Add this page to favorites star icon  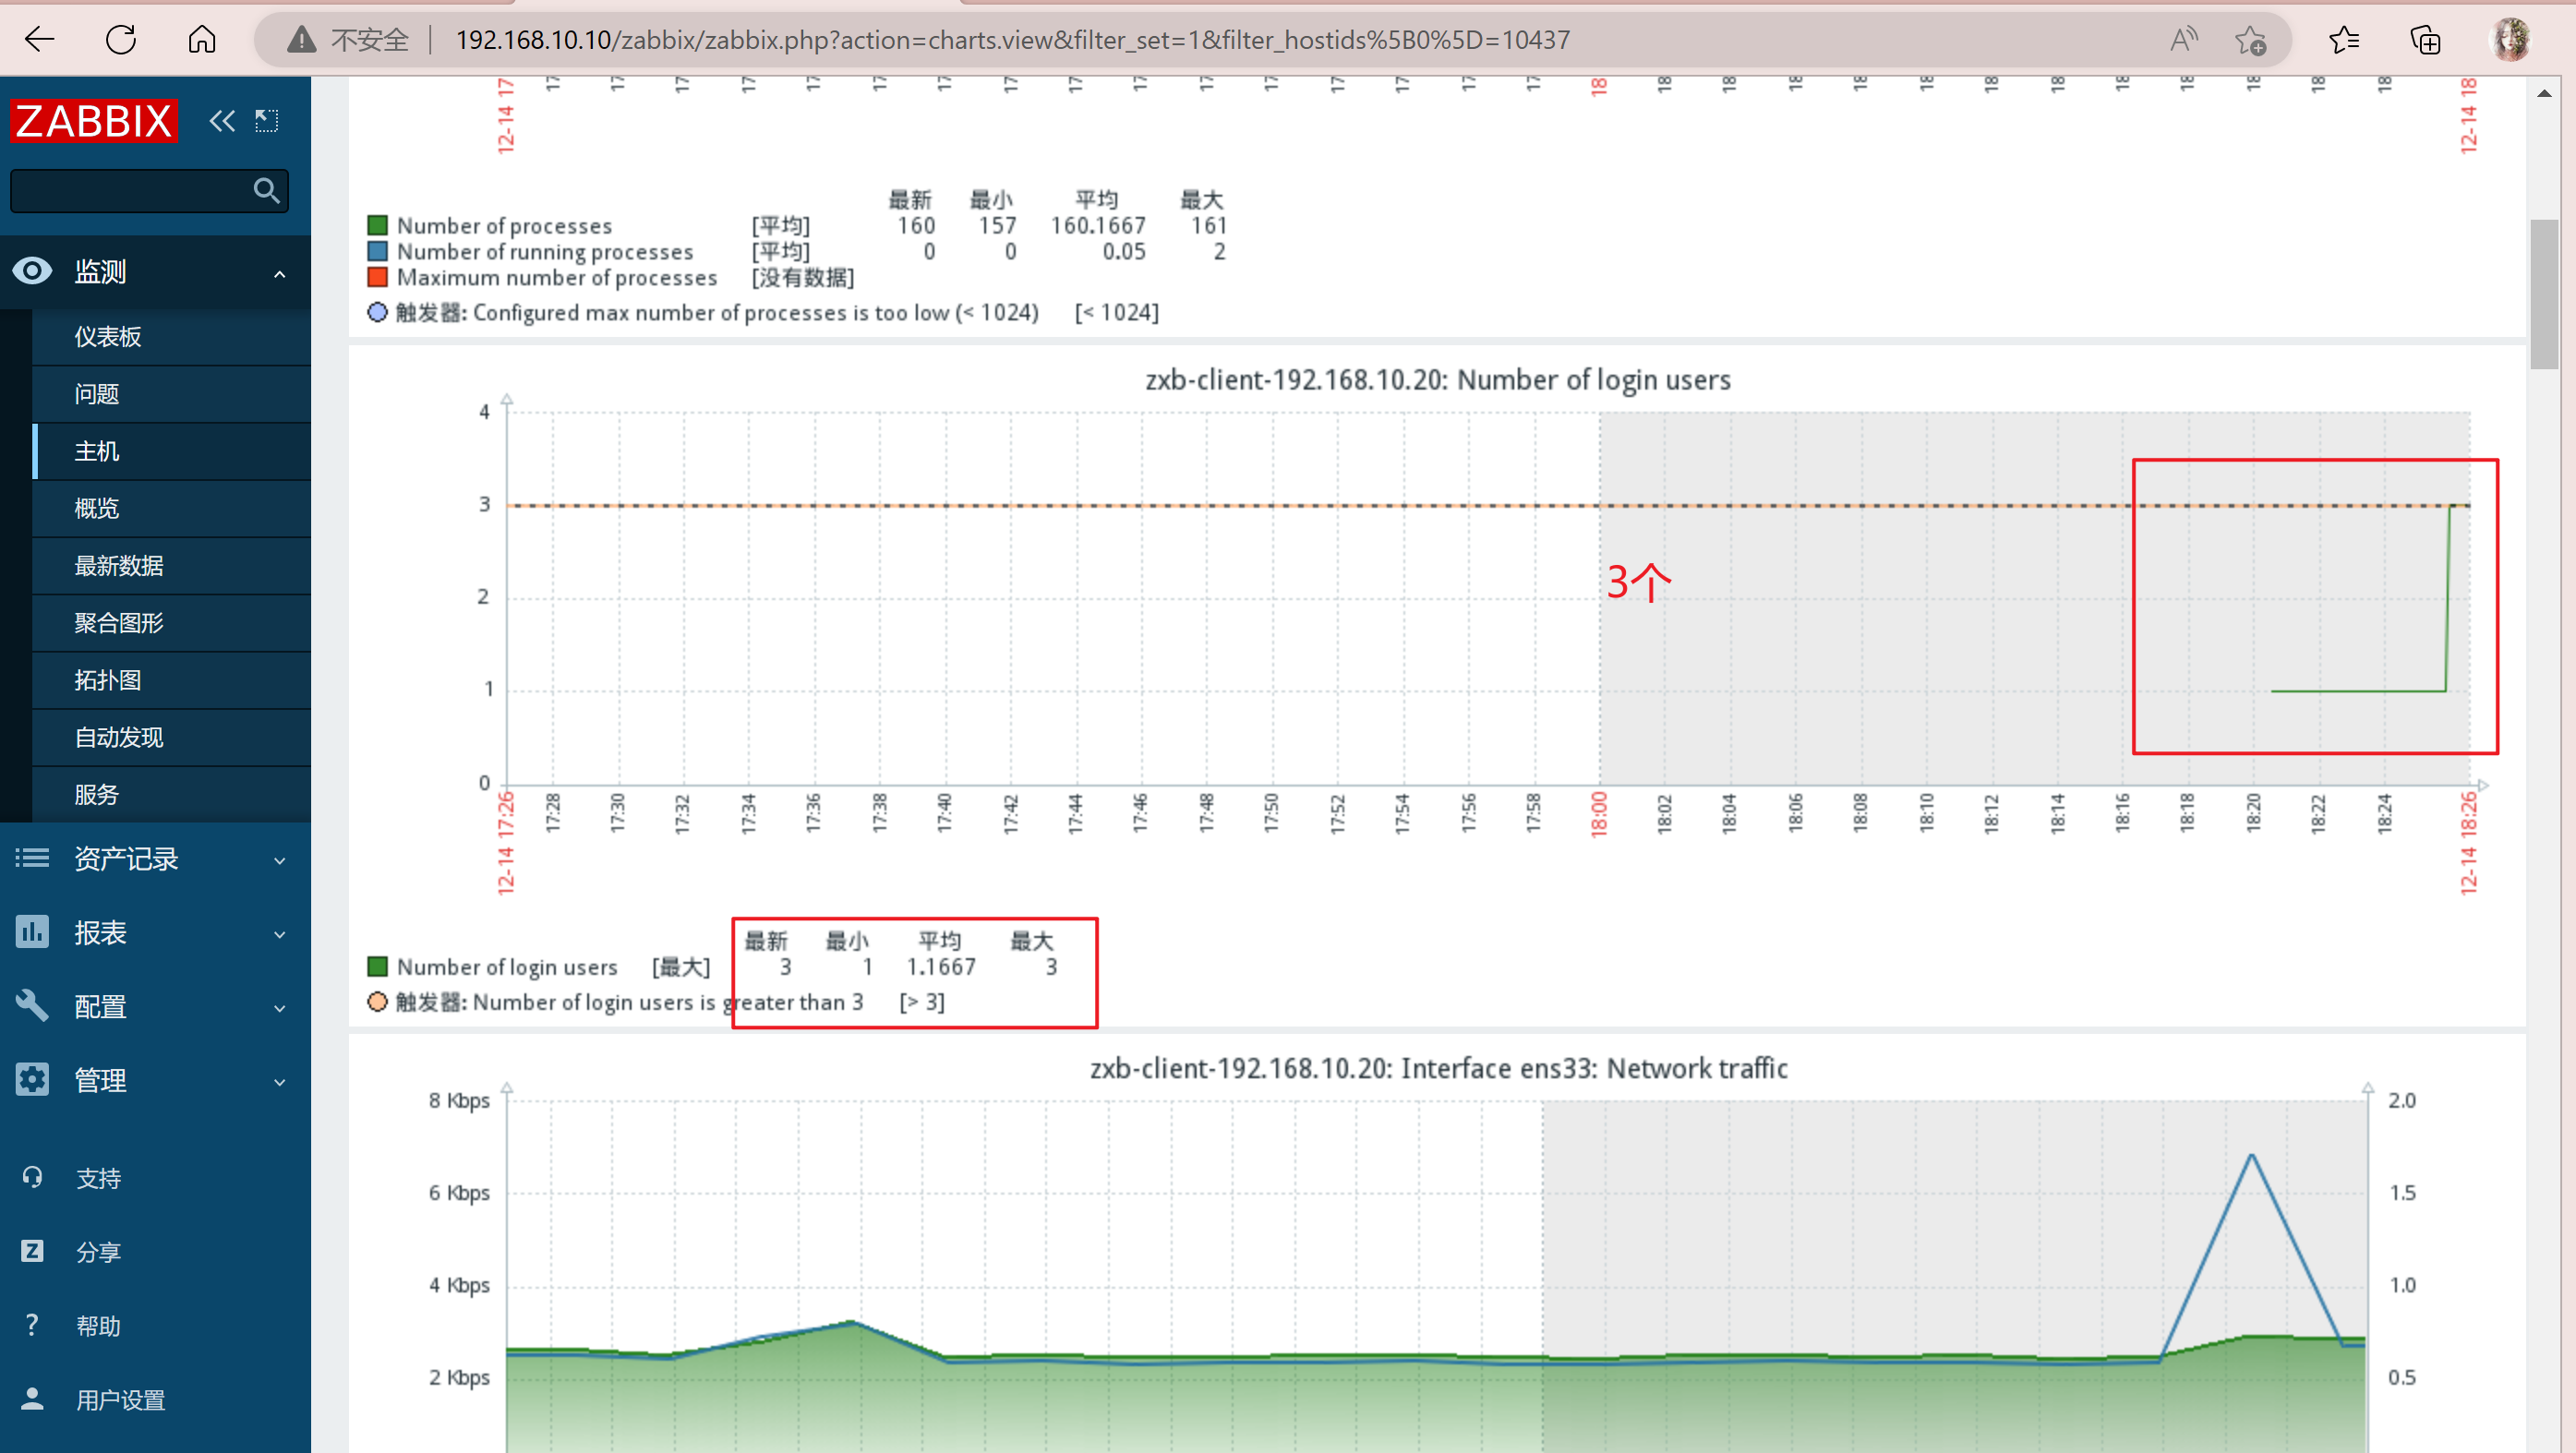click(2250, 40)
